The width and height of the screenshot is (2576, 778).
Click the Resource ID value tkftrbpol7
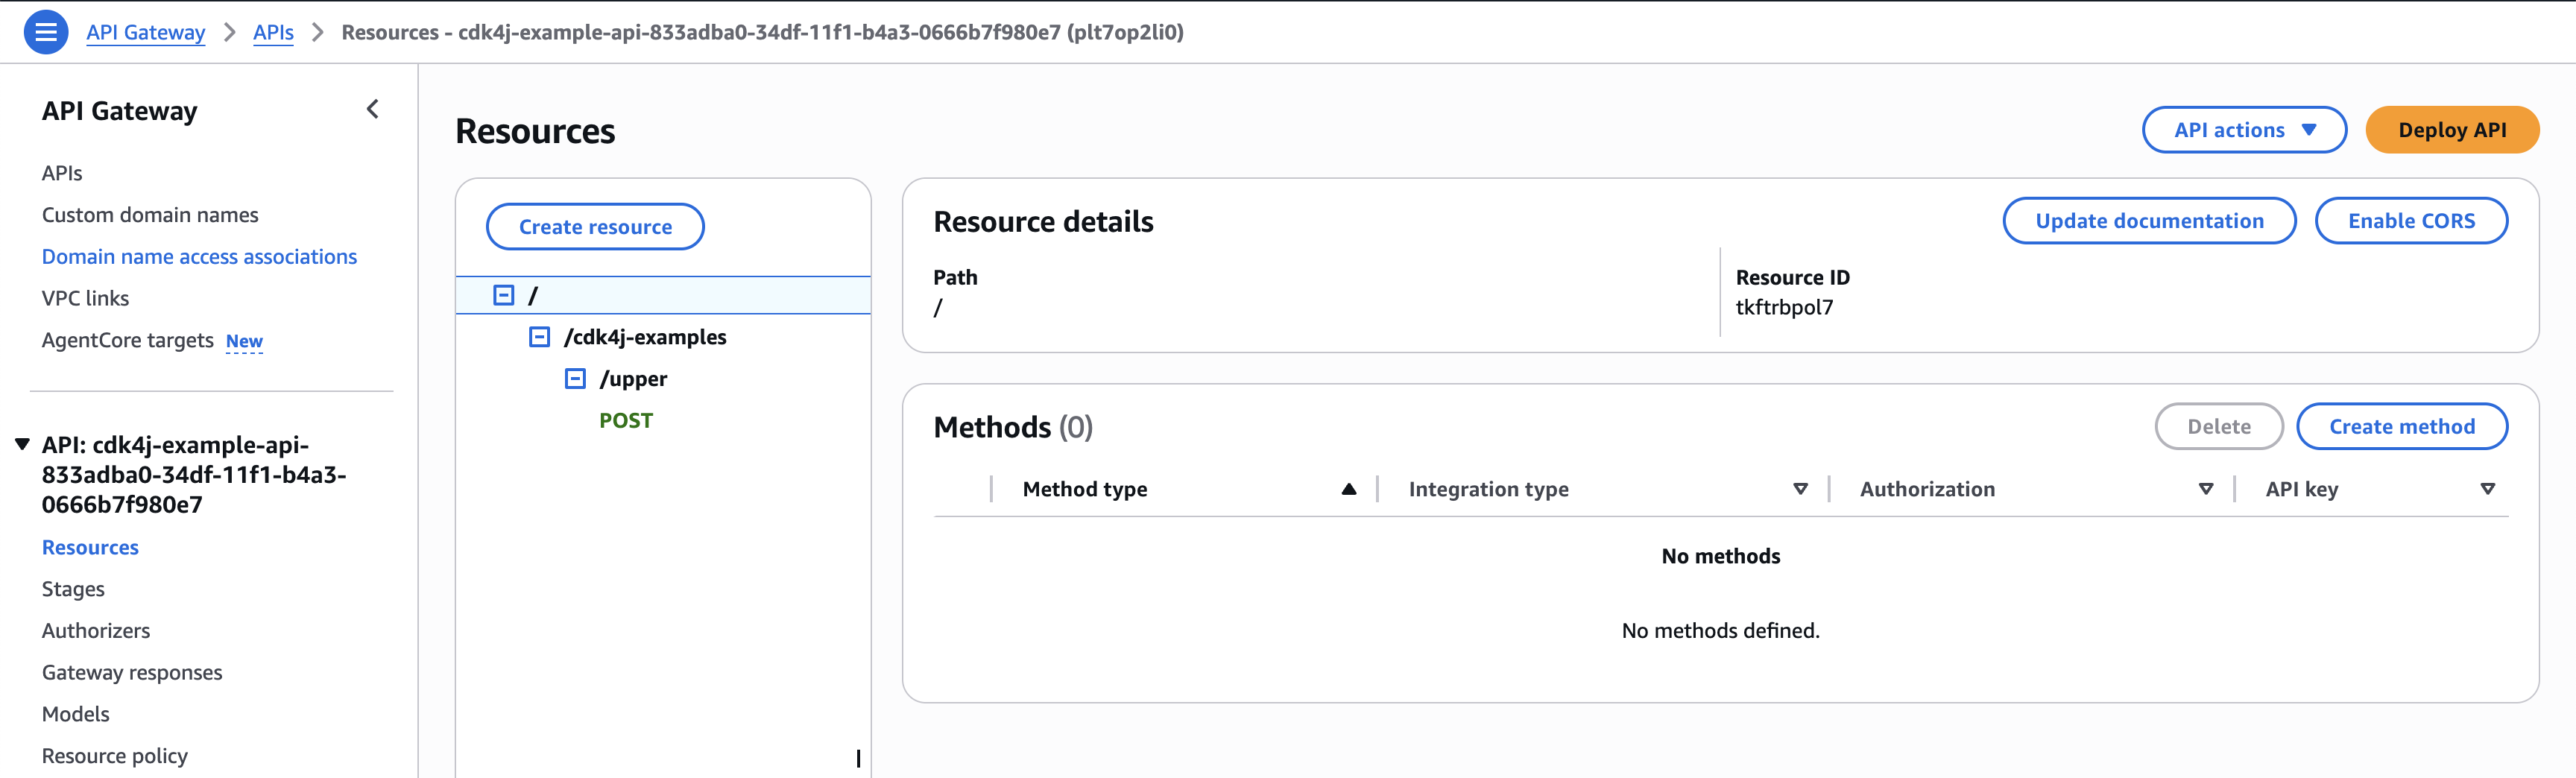pos(1784,307)
